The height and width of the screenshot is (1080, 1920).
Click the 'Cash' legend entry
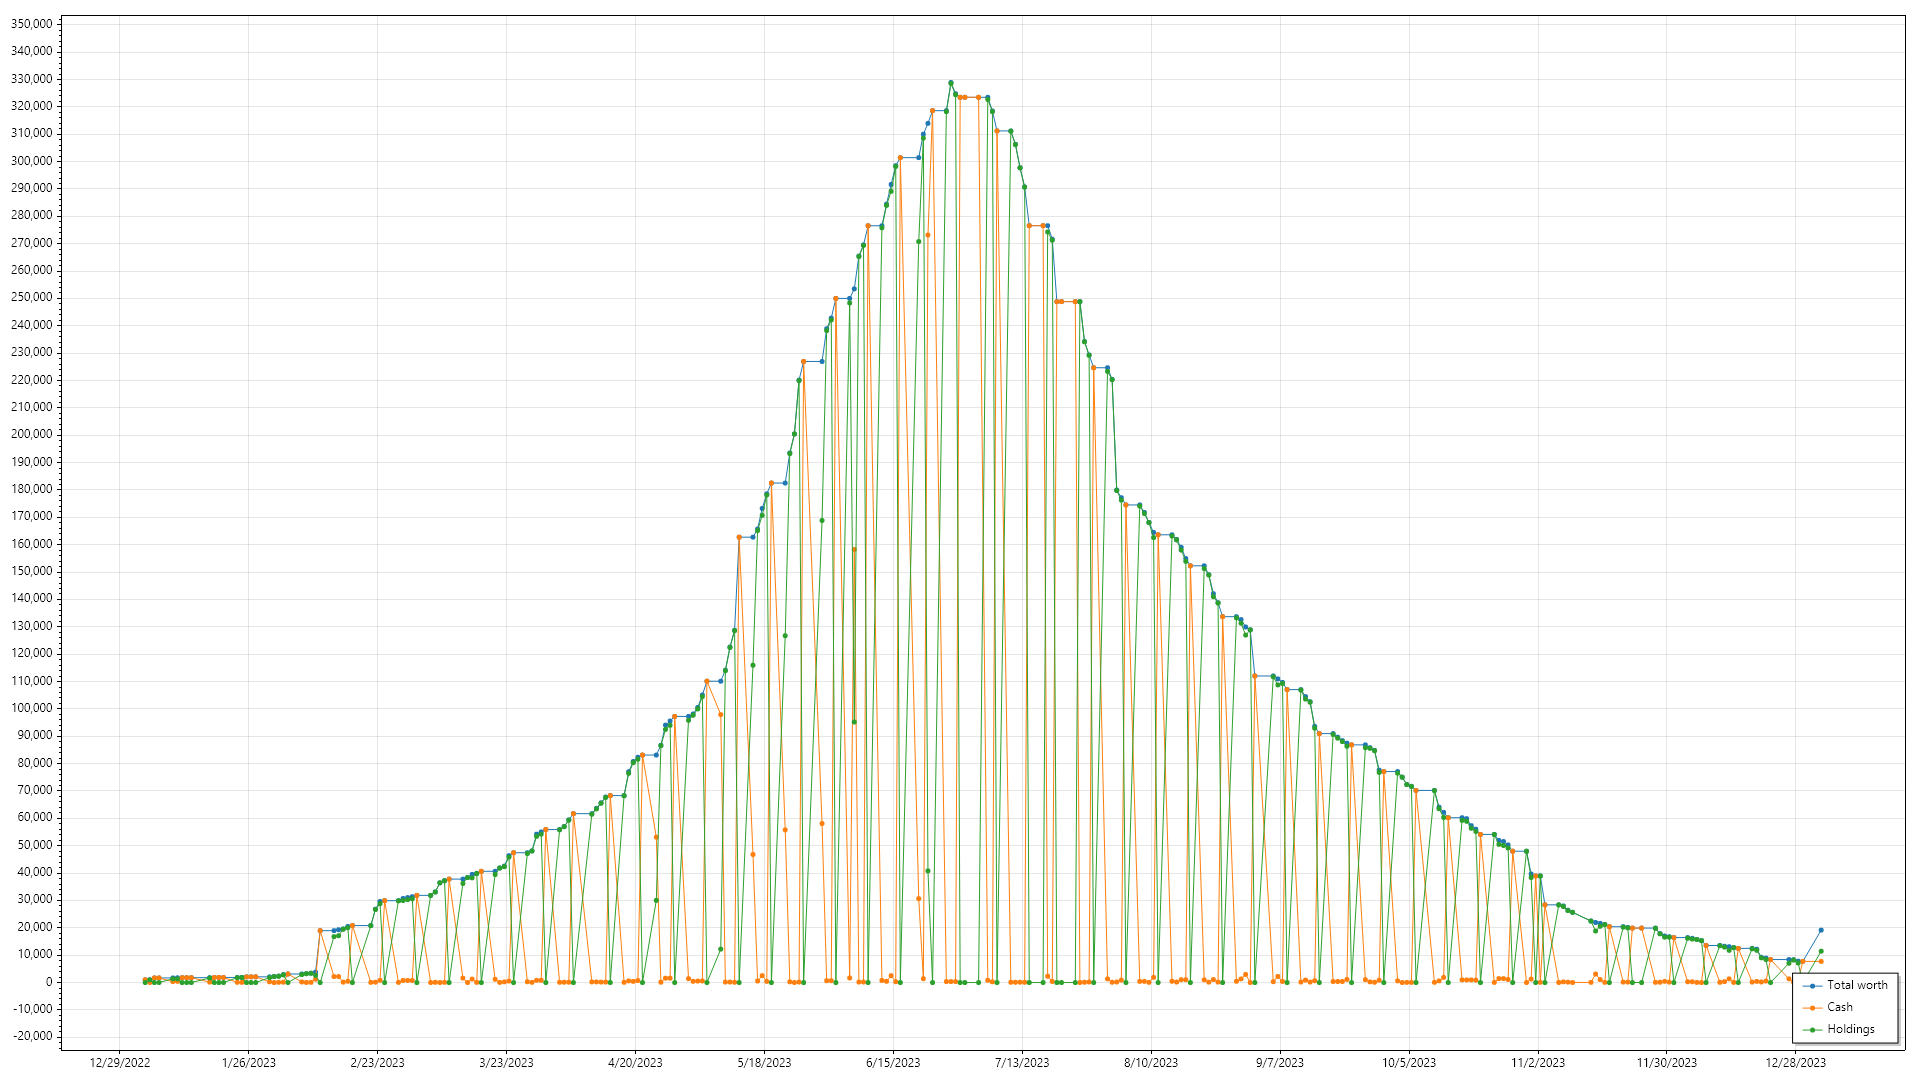click(1828, 1007)
